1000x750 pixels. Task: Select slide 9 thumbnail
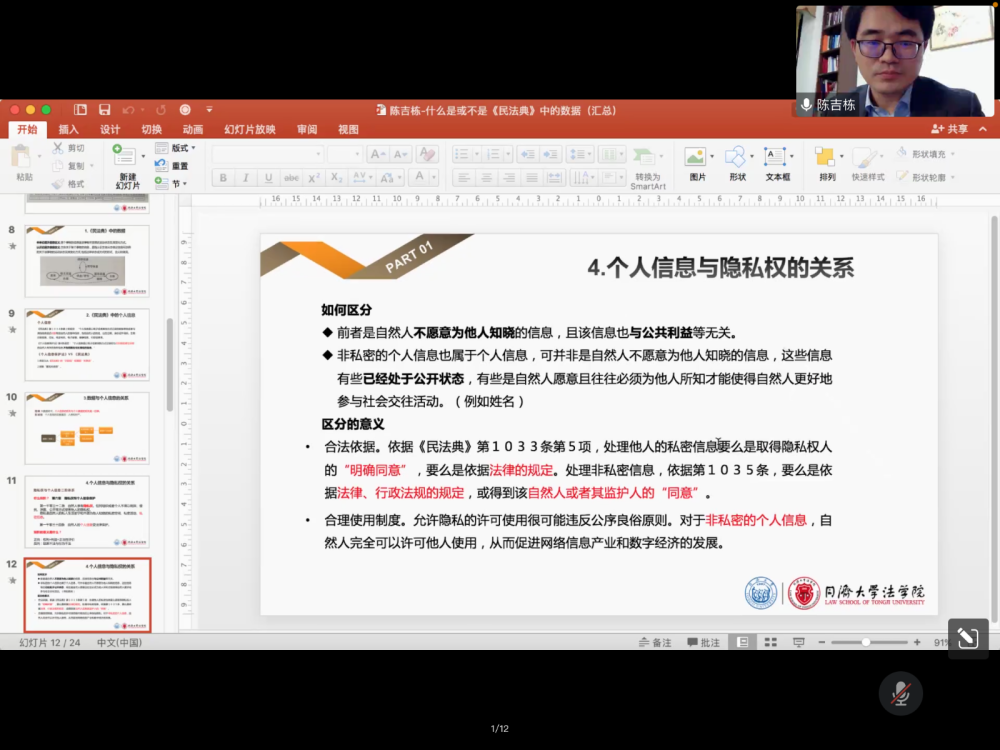pos(87,344)
